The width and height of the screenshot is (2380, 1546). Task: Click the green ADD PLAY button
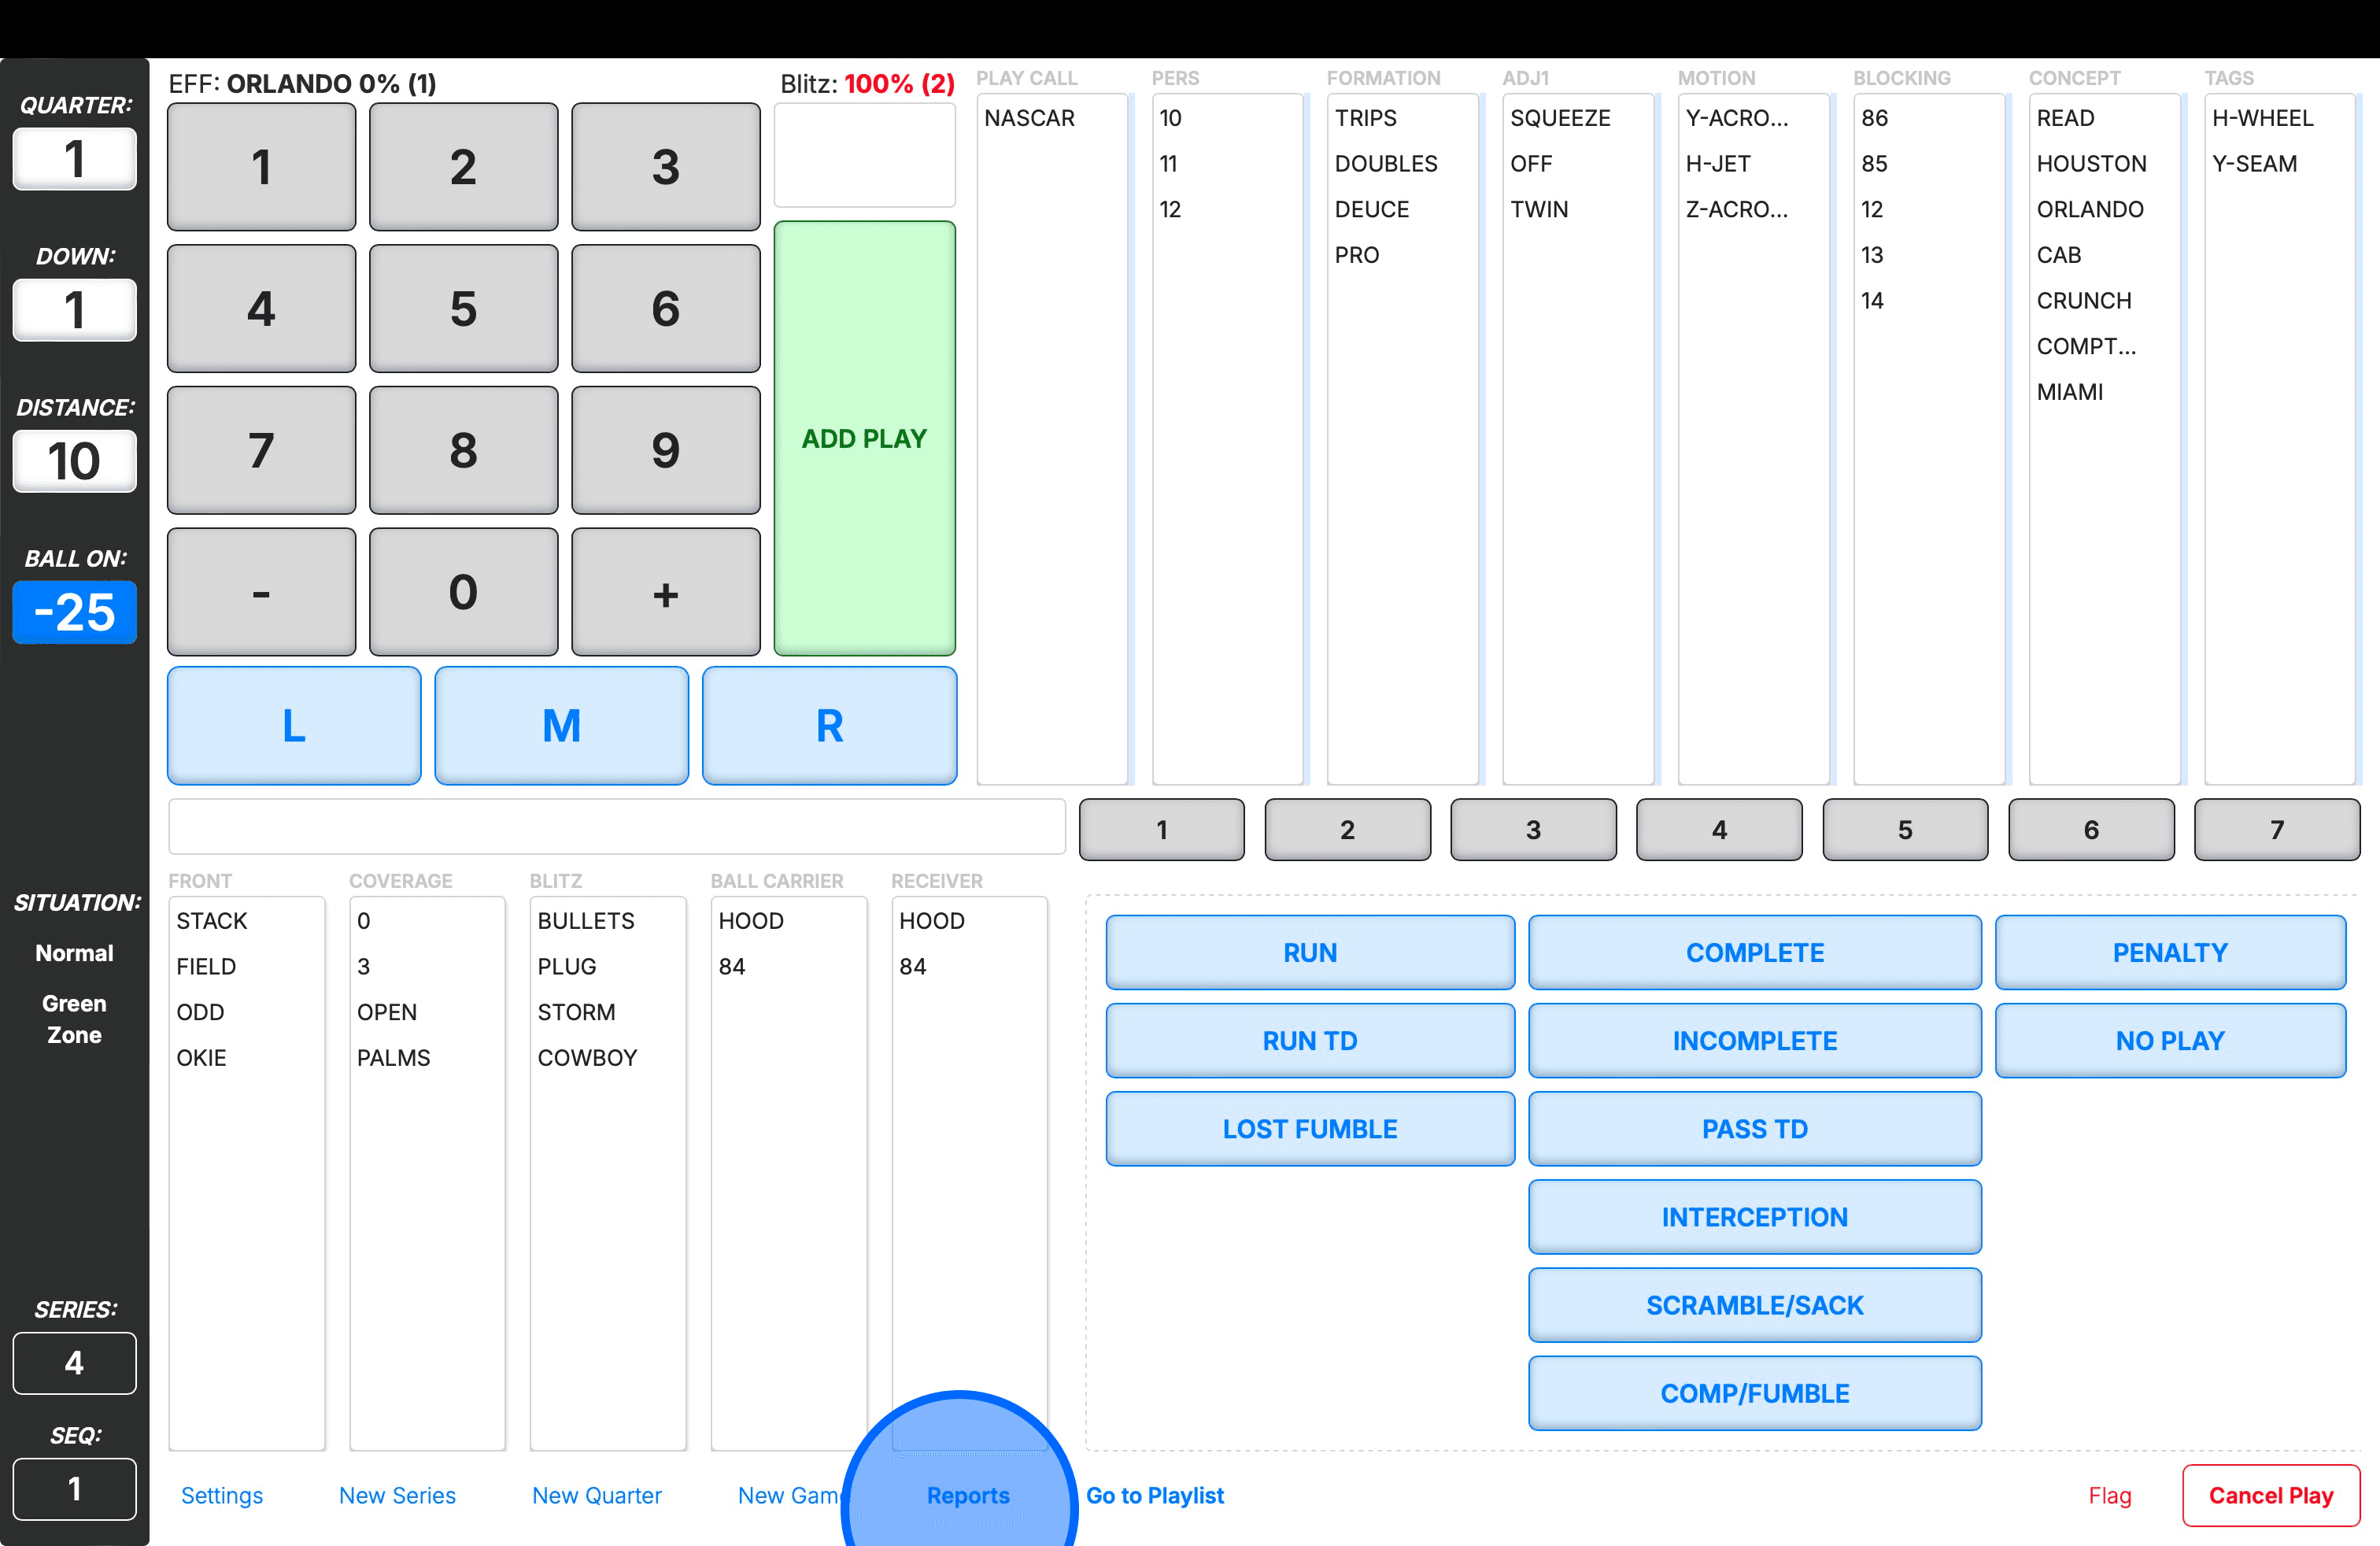point(865,439)
